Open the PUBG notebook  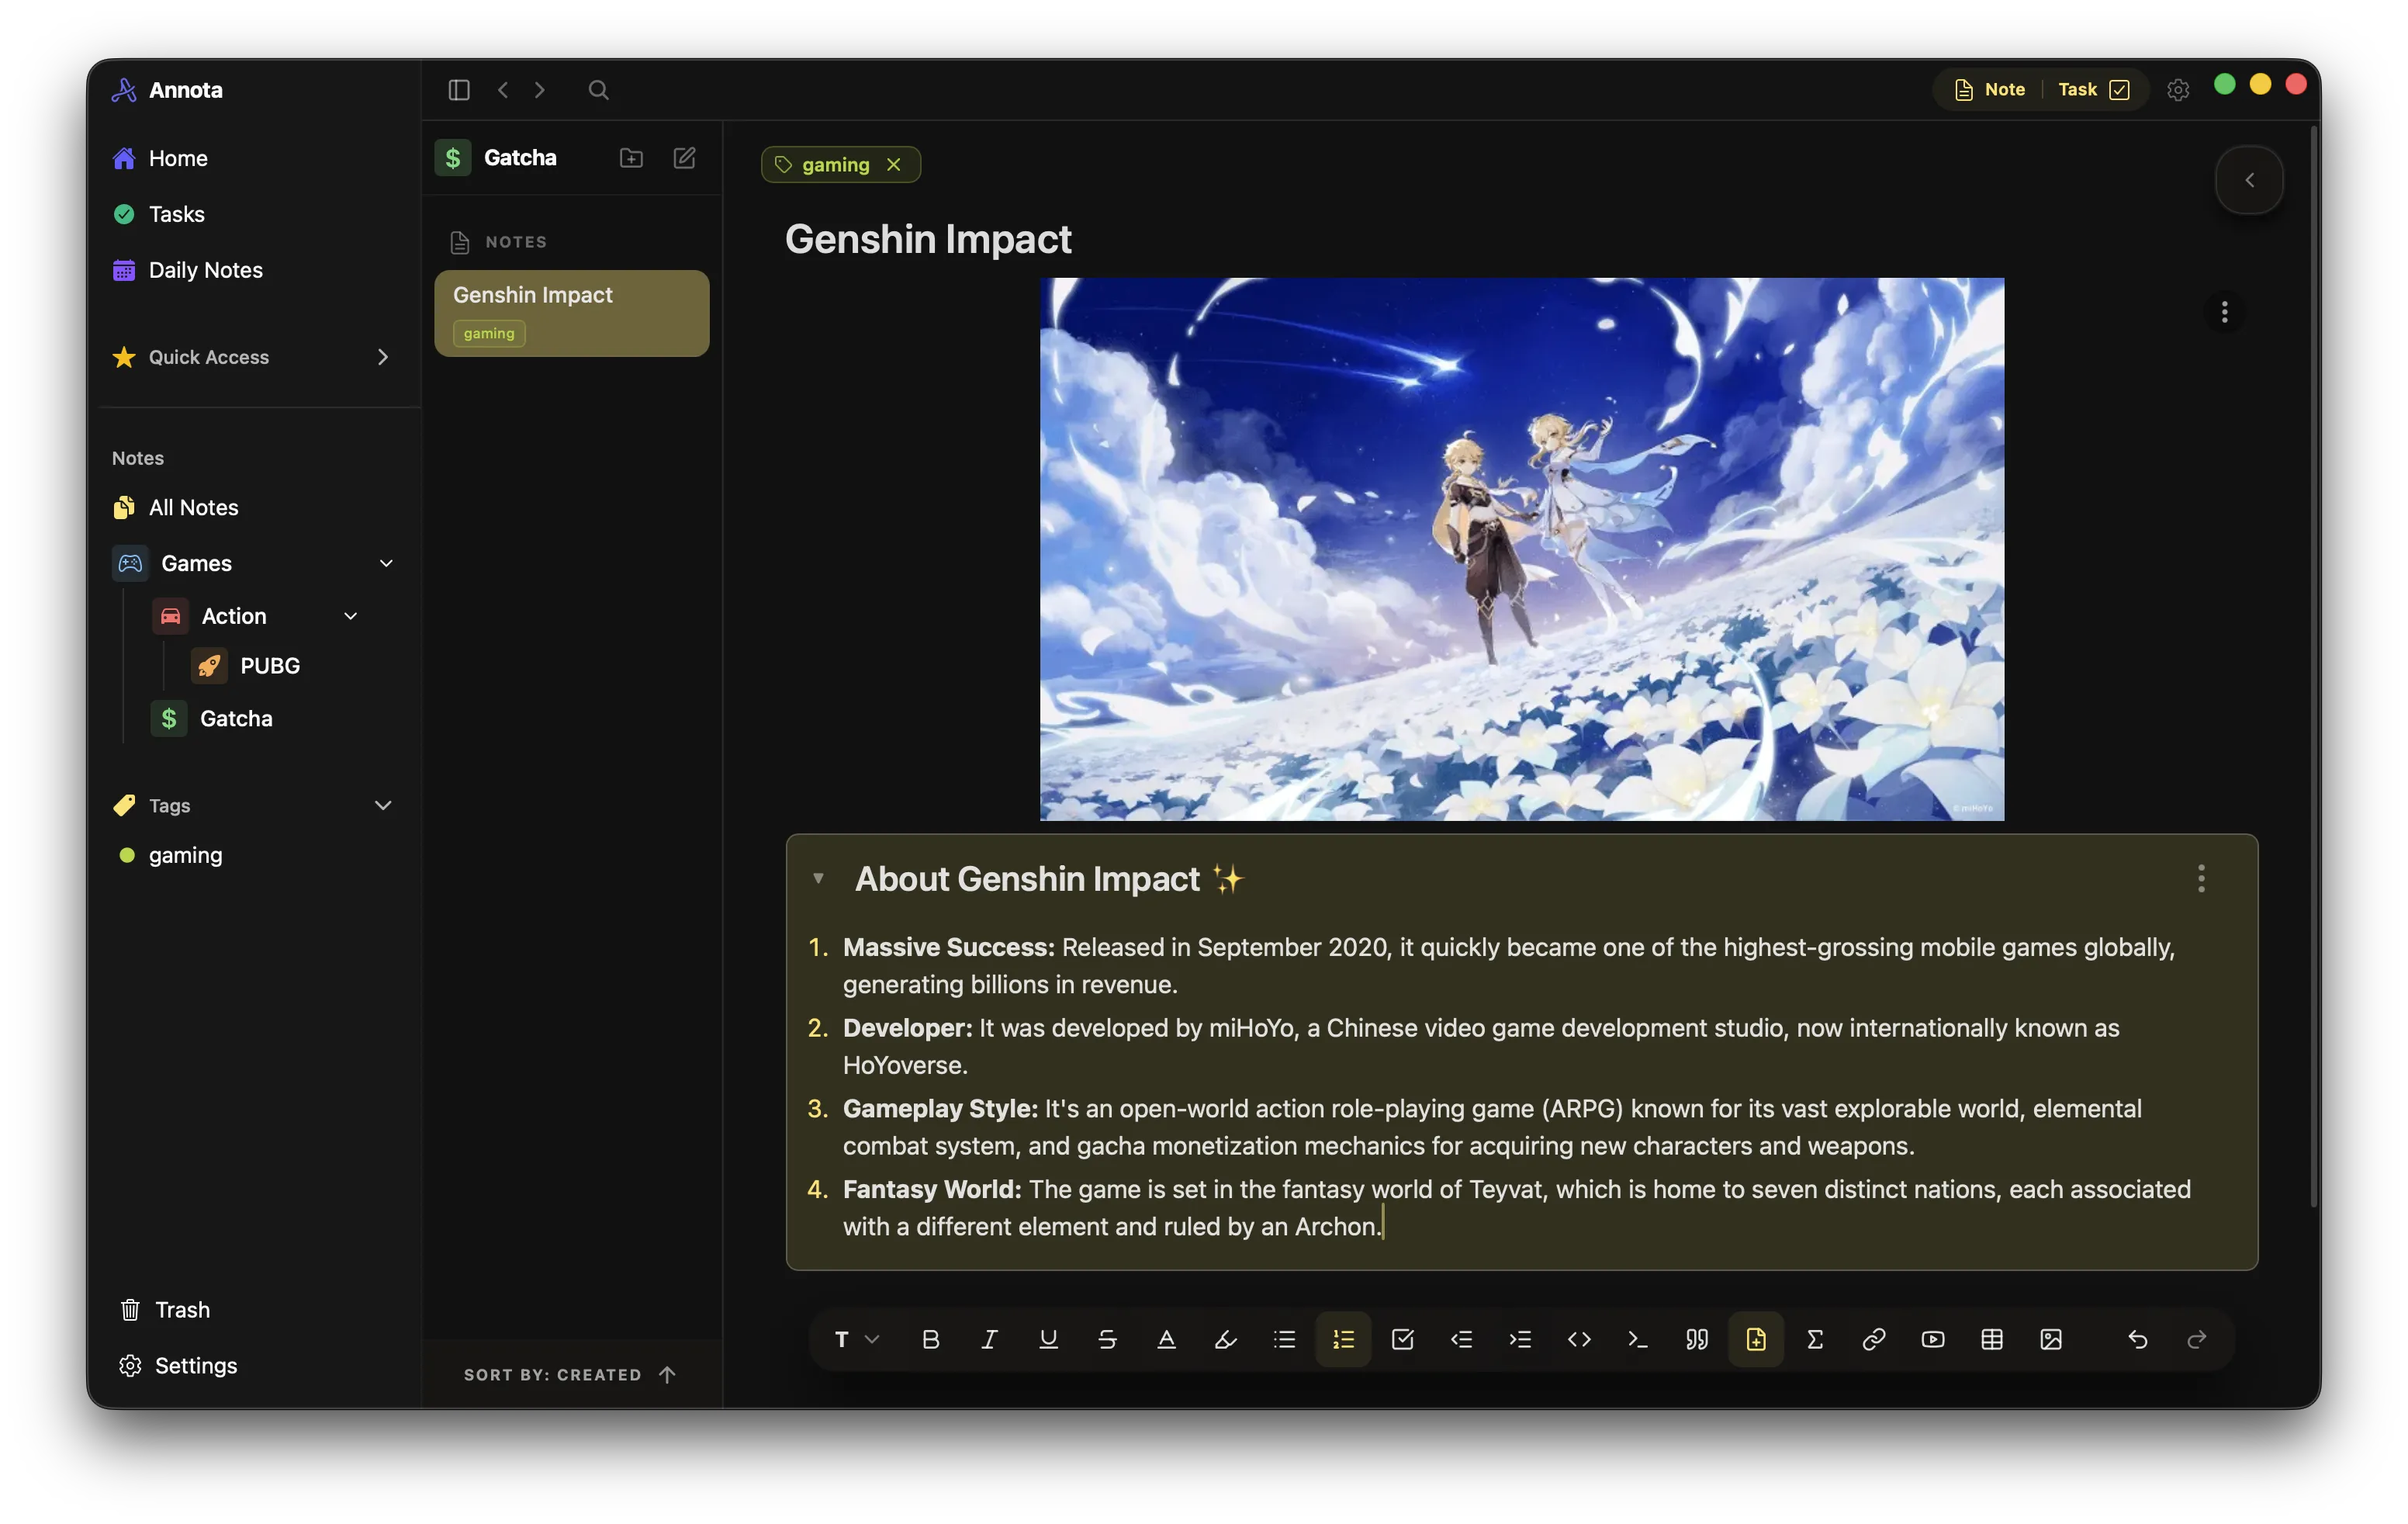click(x=269, y=666)
